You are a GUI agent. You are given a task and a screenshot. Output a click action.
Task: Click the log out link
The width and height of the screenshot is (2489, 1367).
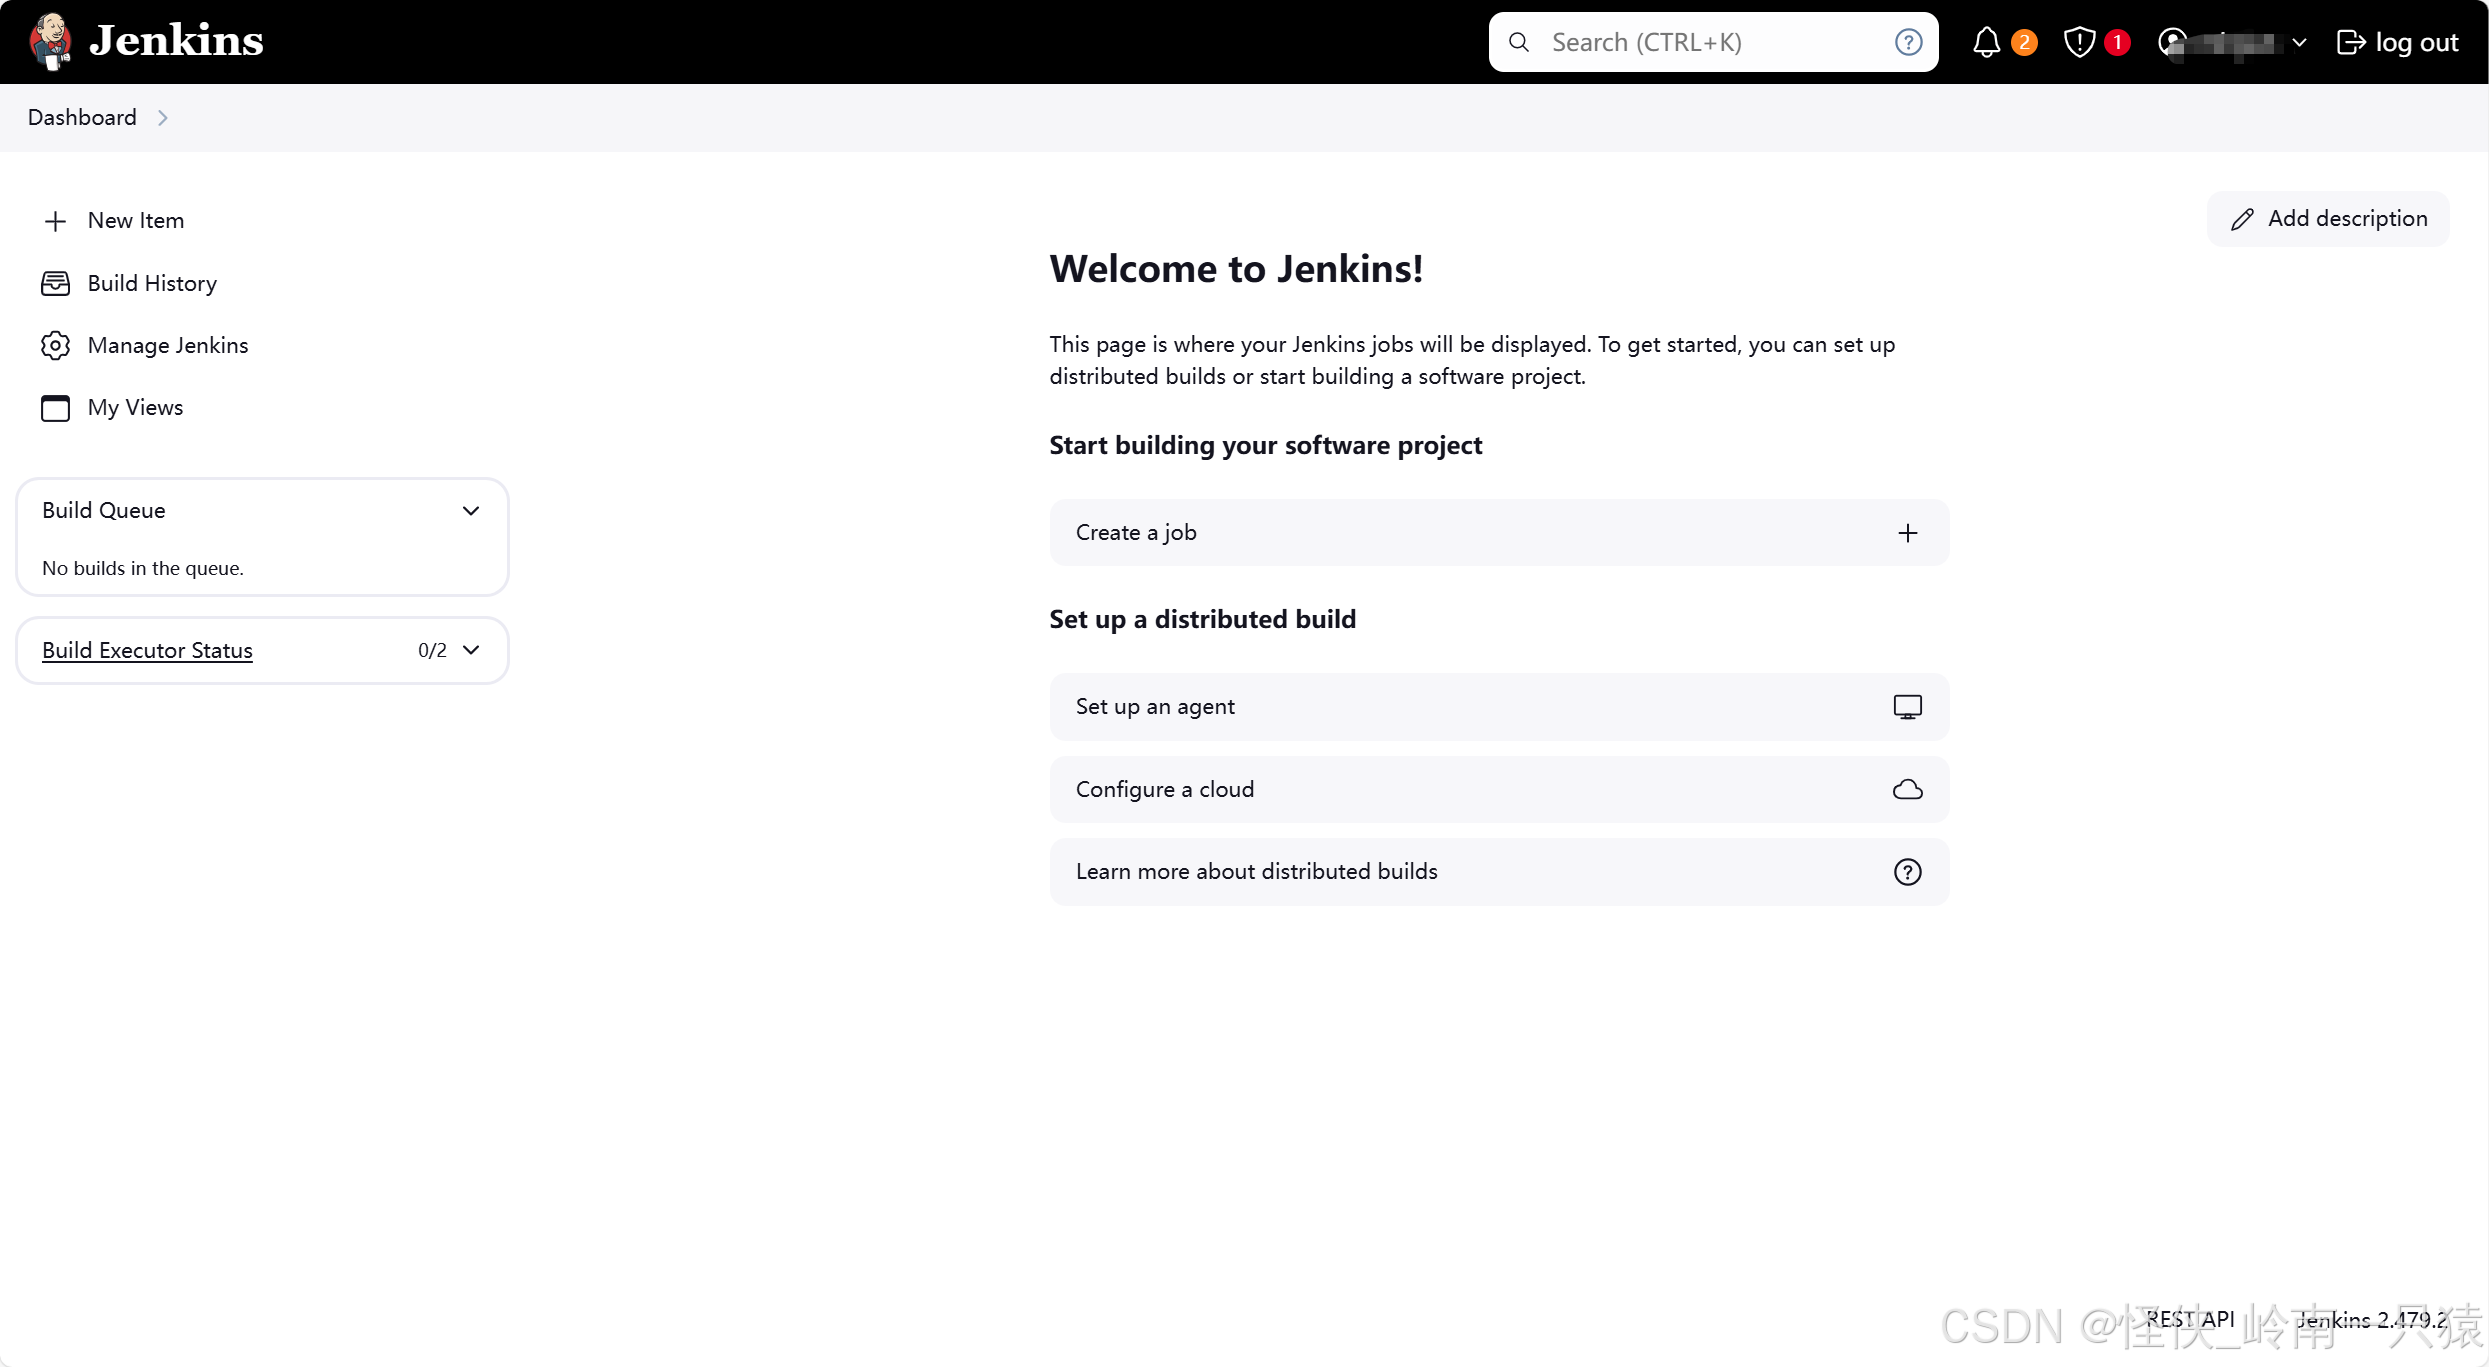click(x=2397, y=42)
